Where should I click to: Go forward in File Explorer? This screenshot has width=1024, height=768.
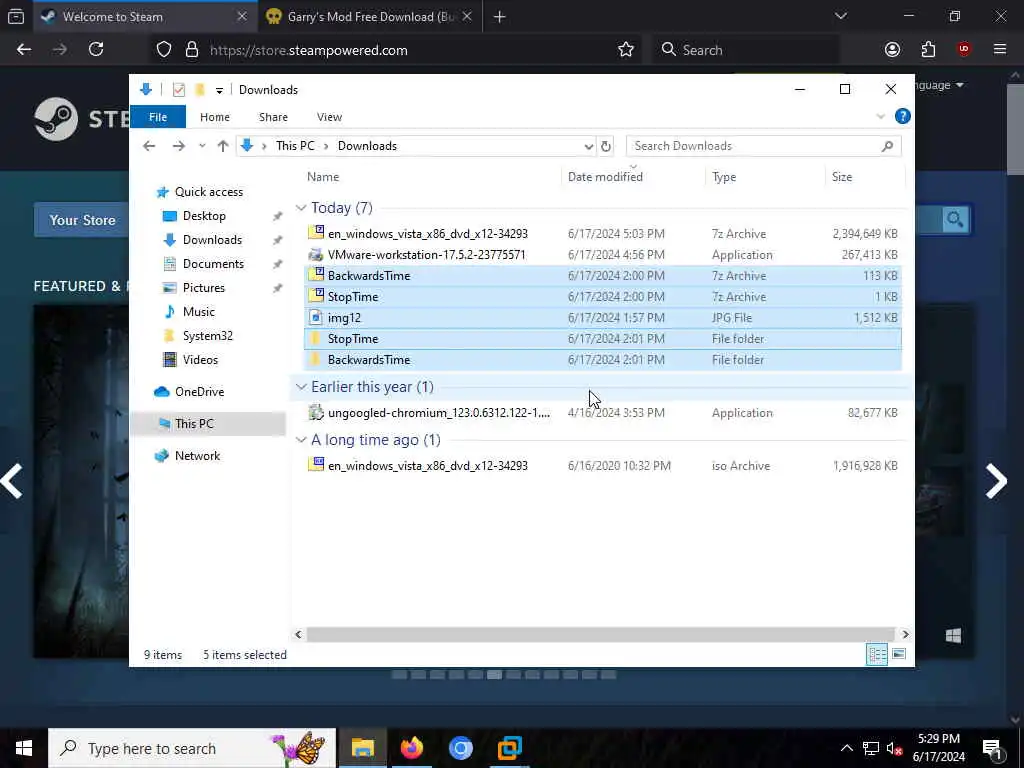tap(178, 146)
